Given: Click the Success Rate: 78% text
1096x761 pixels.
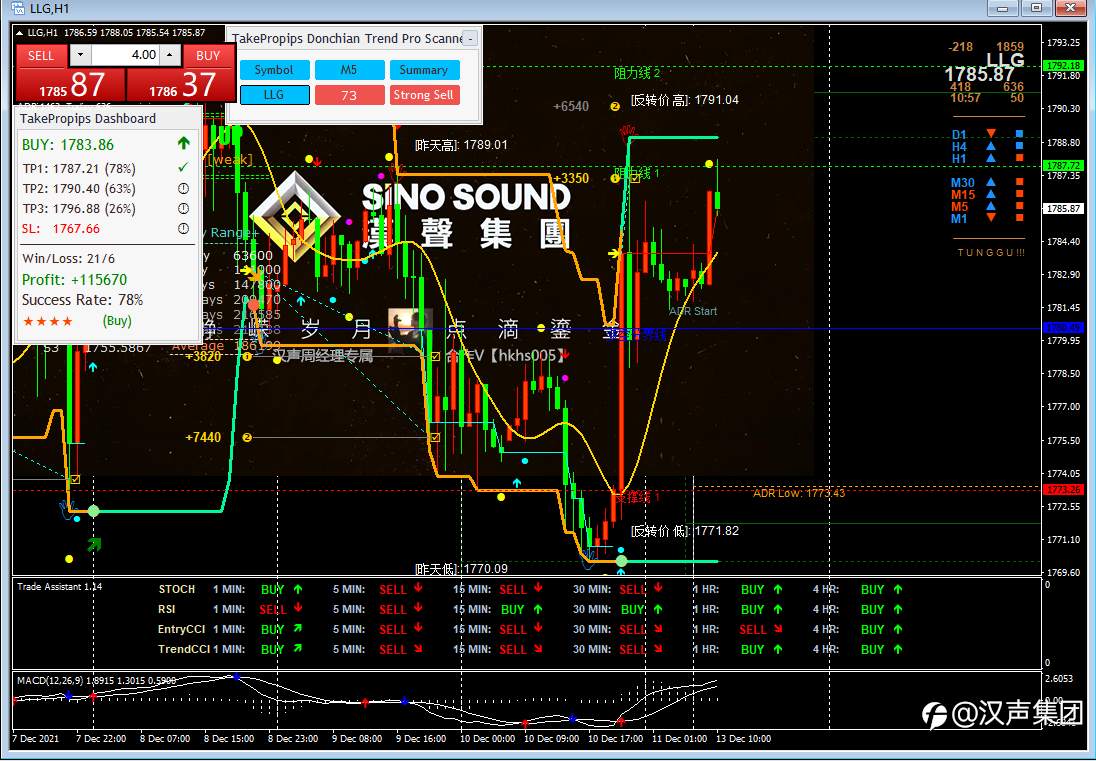Looking at the screenshot, I should pos(82,300).
